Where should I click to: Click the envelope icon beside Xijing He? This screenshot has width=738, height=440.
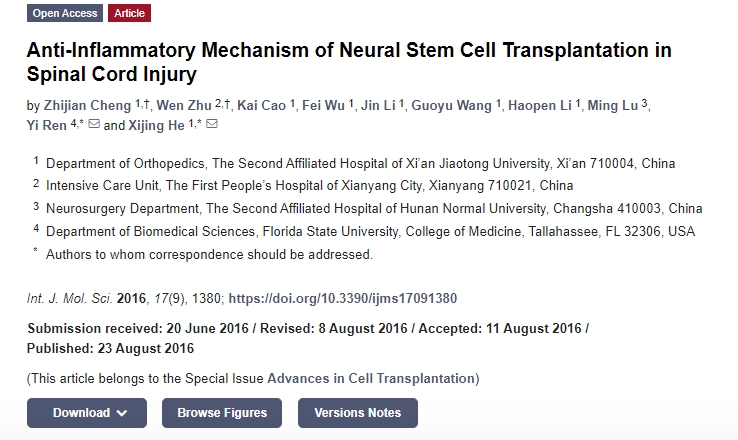coord(211,125)
